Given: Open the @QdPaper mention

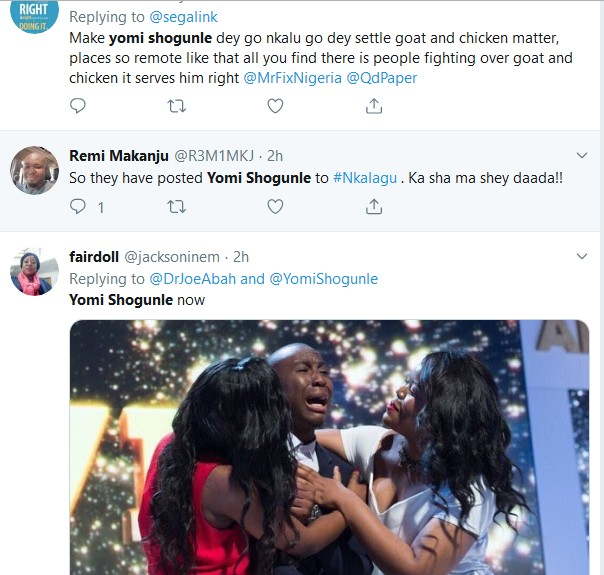Looking at the screenshot, I should (x=382, y=76).
